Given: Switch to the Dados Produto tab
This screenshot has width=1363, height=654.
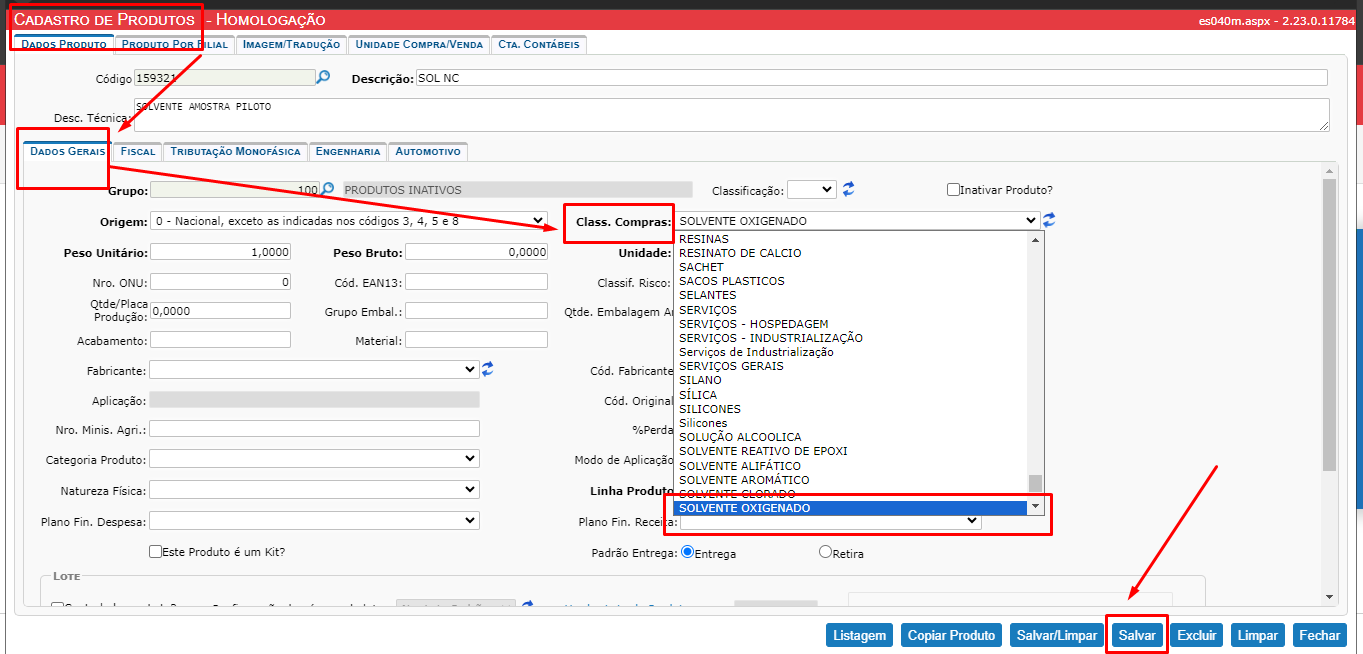Looking at the screenshot, I should click(64, 44).
